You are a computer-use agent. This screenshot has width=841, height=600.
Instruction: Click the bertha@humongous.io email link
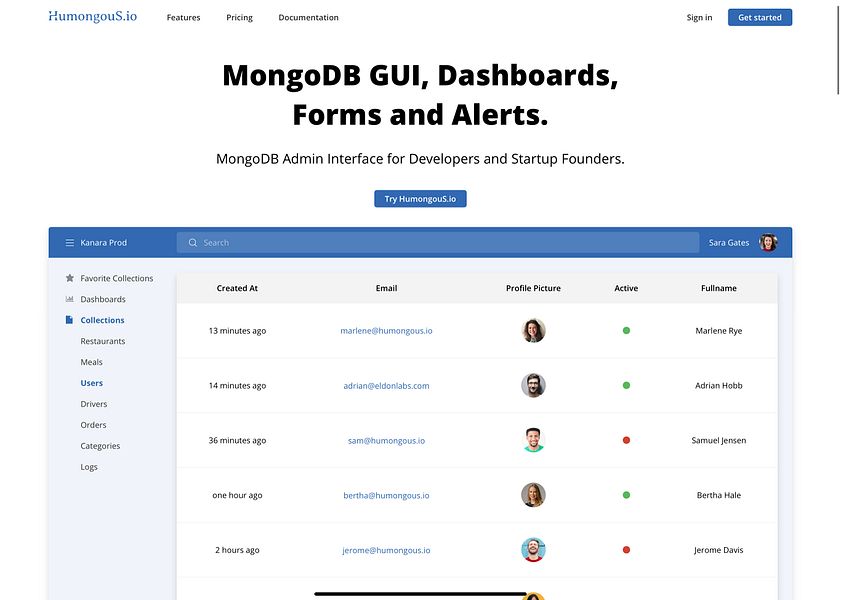386,495
